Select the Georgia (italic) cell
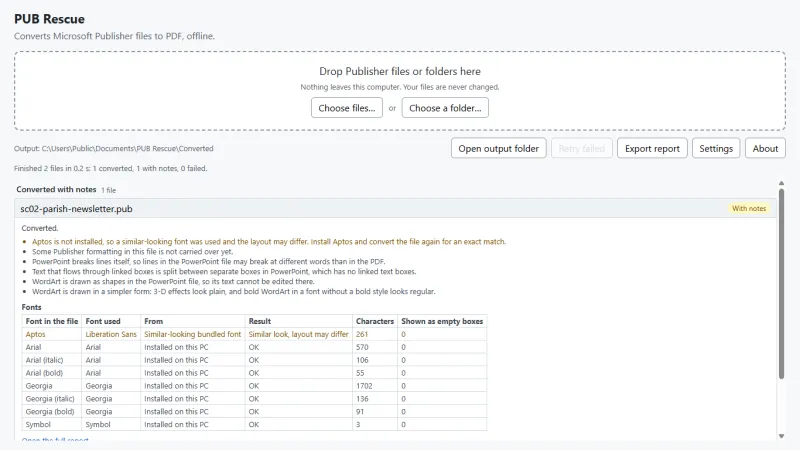 [50, 398]
